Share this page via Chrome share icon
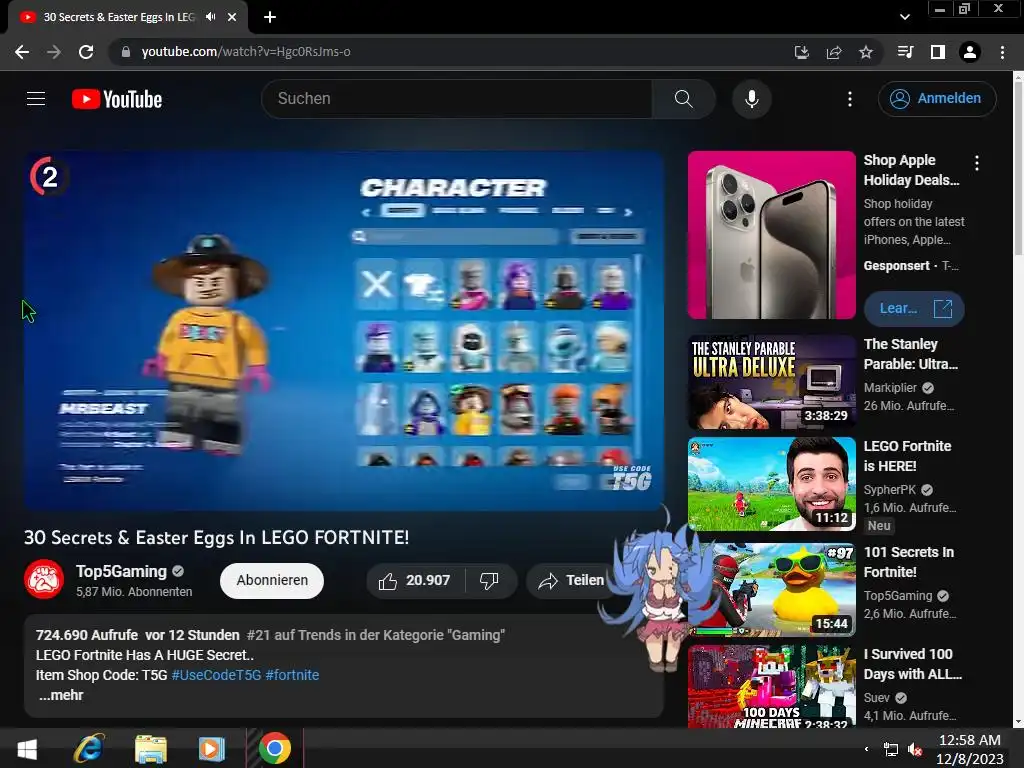Screen dimensions: 1024x768 tap(834, 52)
